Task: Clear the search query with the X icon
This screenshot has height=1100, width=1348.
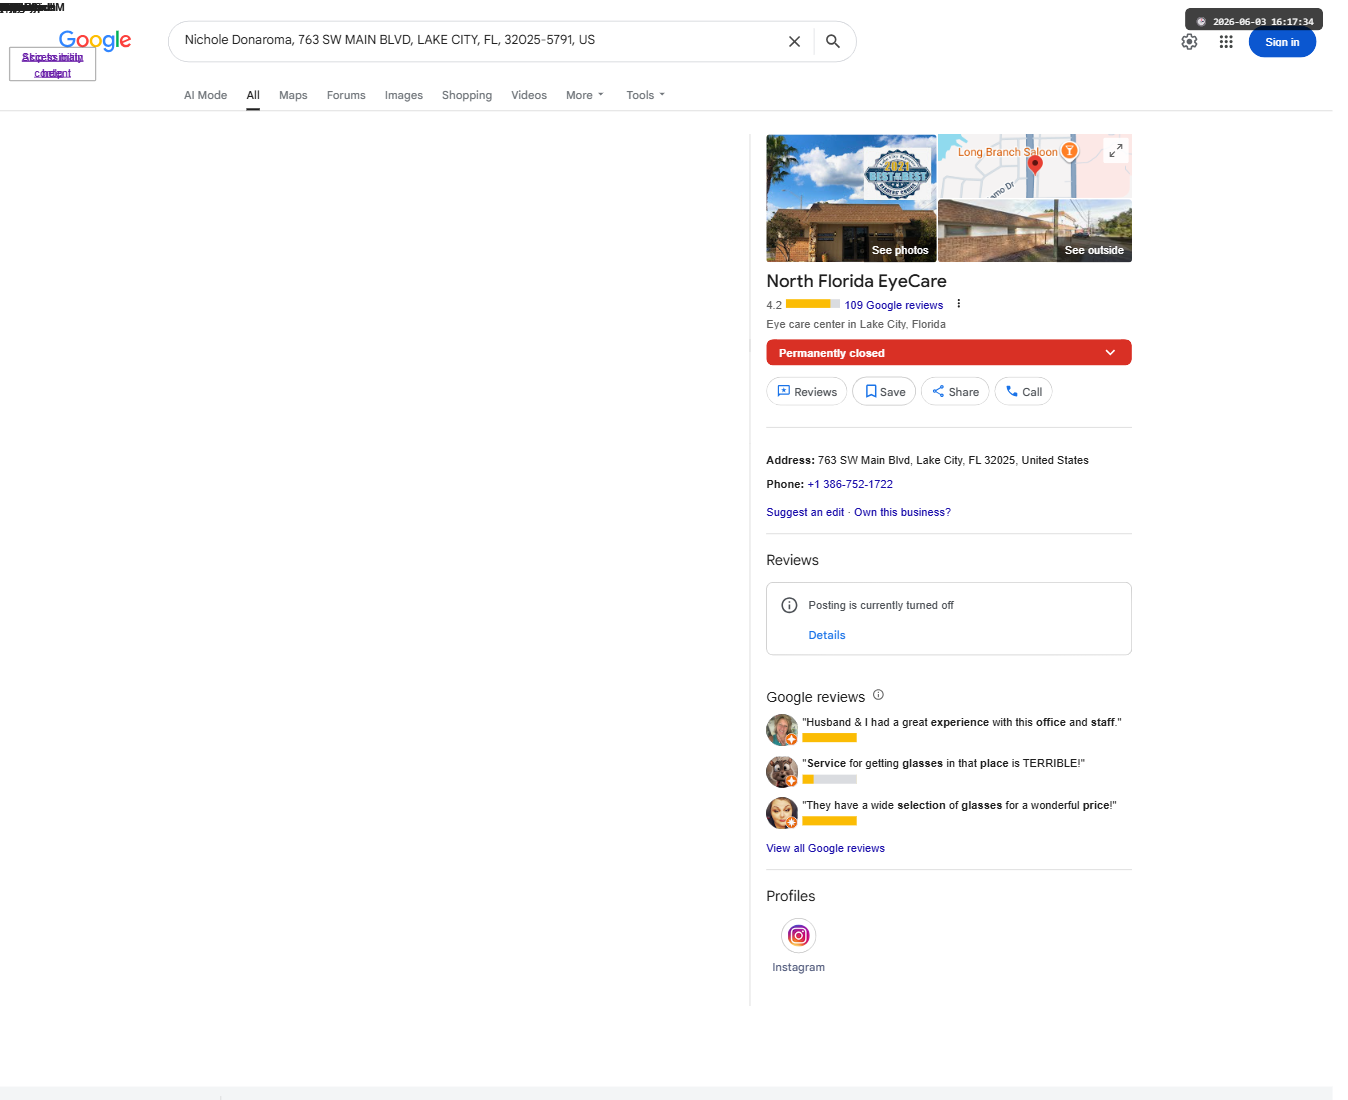Action: pyautogui.click(x=794, y=41)
